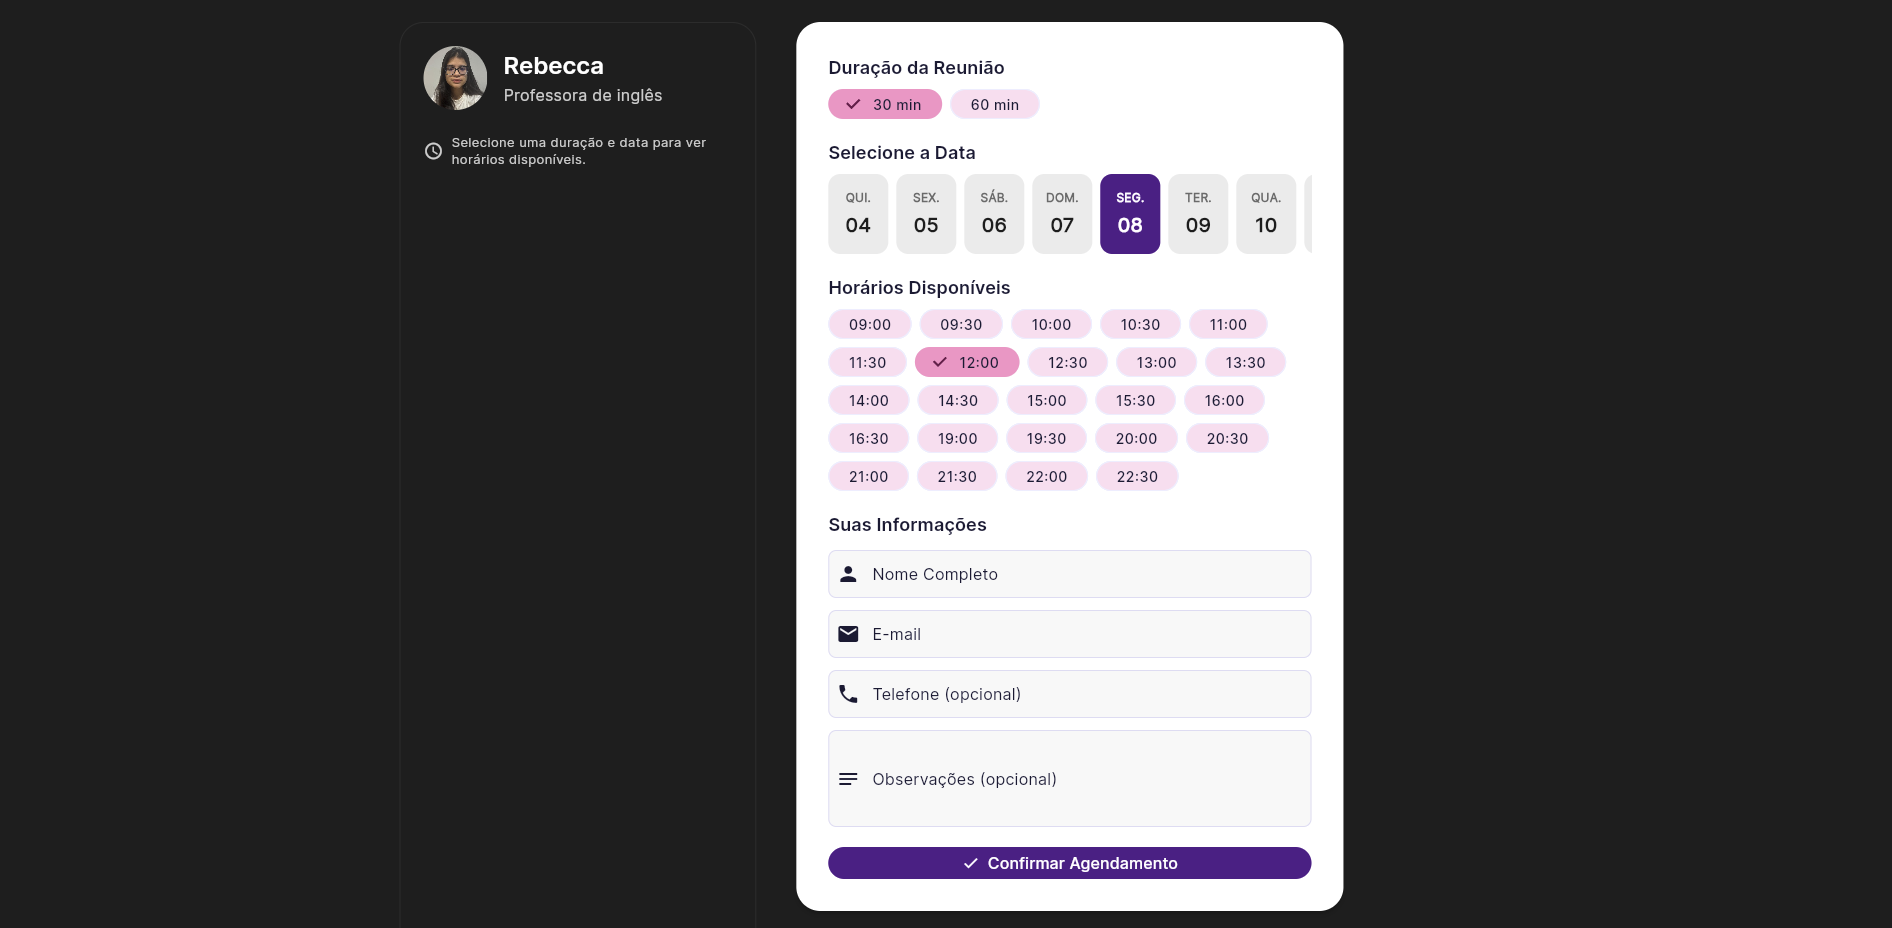This screenshot has height=928, width=1892.
Task: Select the 60 min duration option
Action: (x=994, y=105)
